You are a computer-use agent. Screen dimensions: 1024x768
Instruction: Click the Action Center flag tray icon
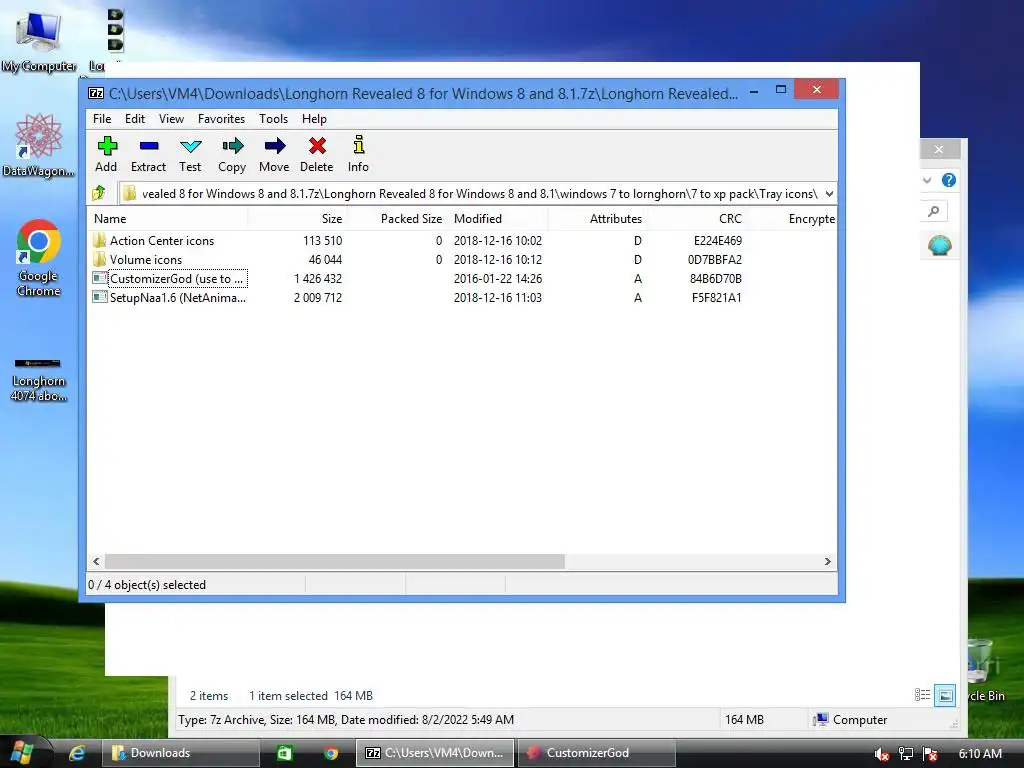click(931, 754)
